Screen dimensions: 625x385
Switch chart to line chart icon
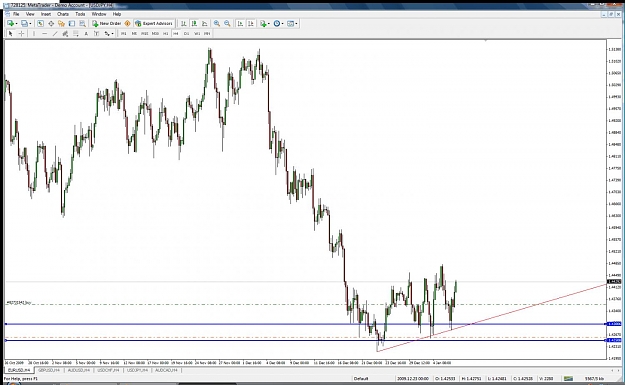click(x=205, y=24)
